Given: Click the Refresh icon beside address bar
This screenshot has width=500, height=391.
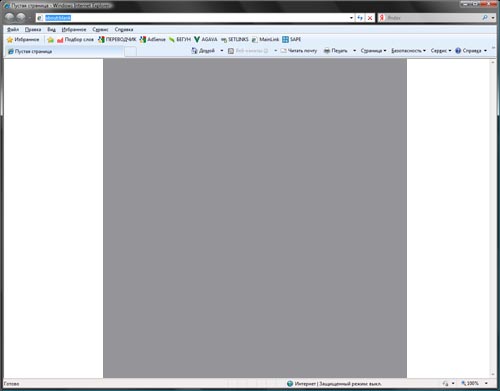Looking at the screenshot, I should (360, 18).
